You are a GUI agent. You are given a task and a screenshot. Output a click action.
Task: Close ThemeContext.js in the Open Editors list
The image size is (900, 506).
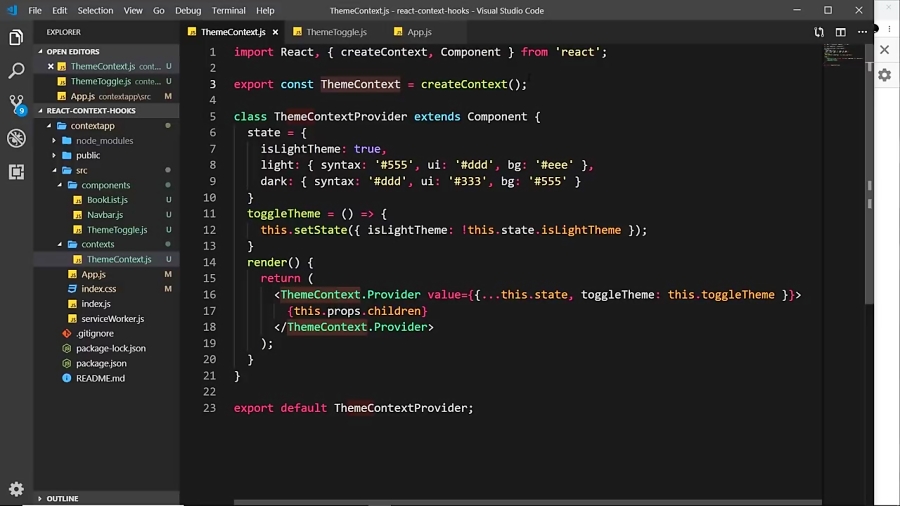pyautogui.click(x=51, y=67)
